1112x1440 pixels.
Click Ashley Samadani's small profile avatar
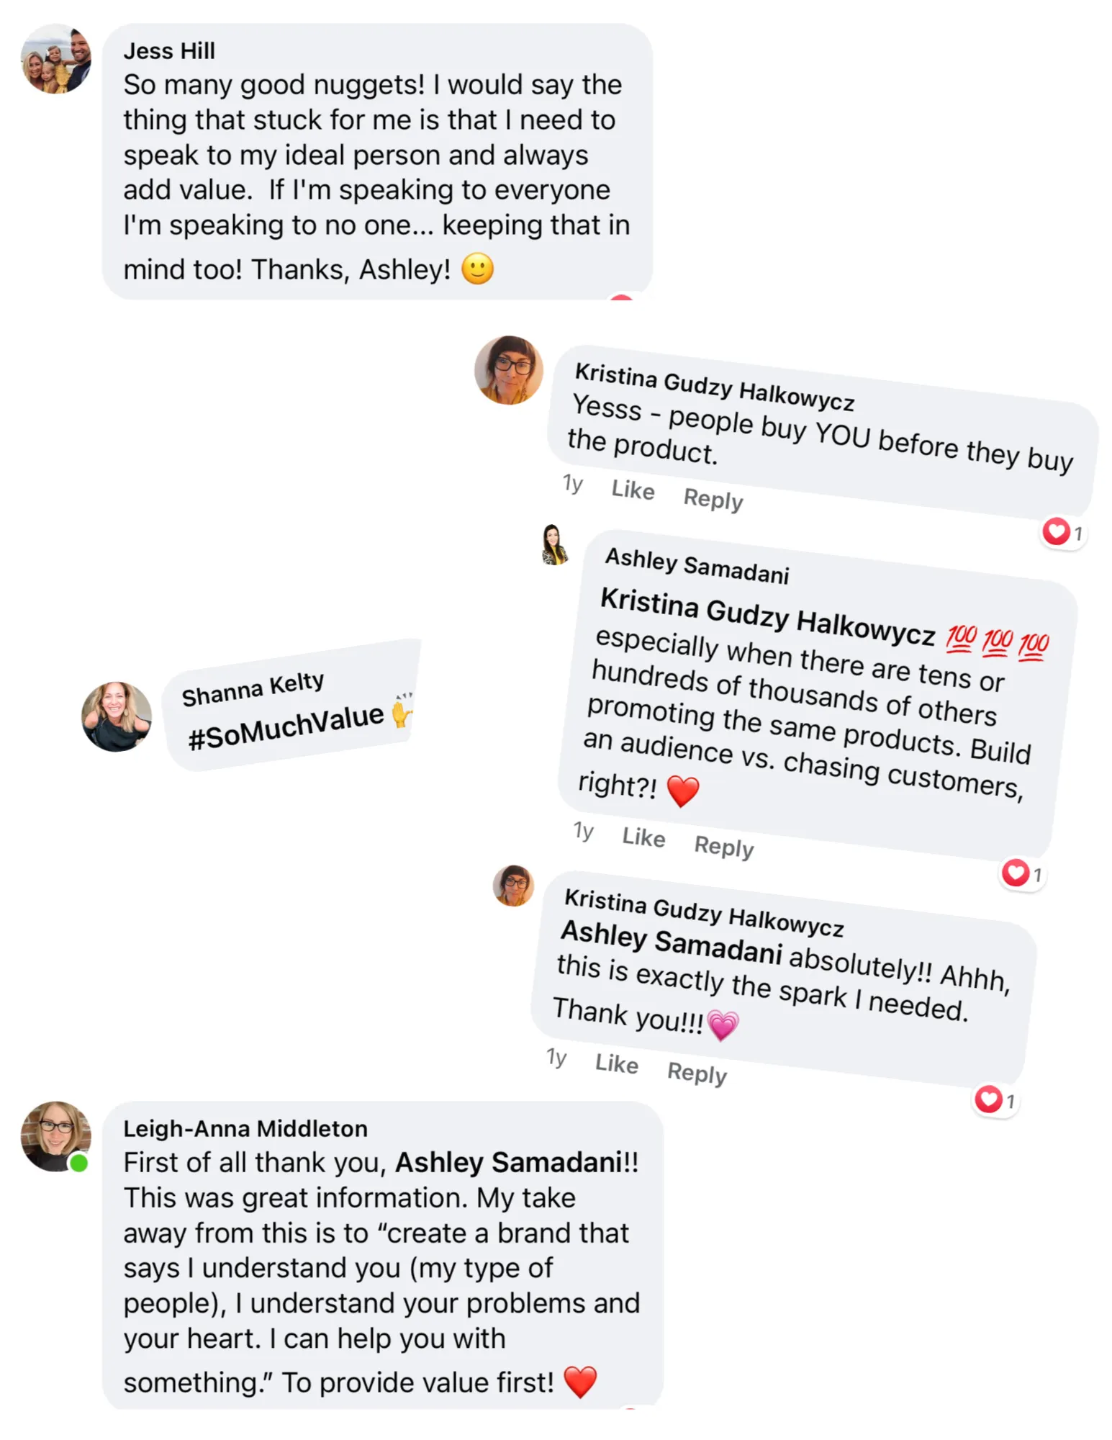pos(554,545)
